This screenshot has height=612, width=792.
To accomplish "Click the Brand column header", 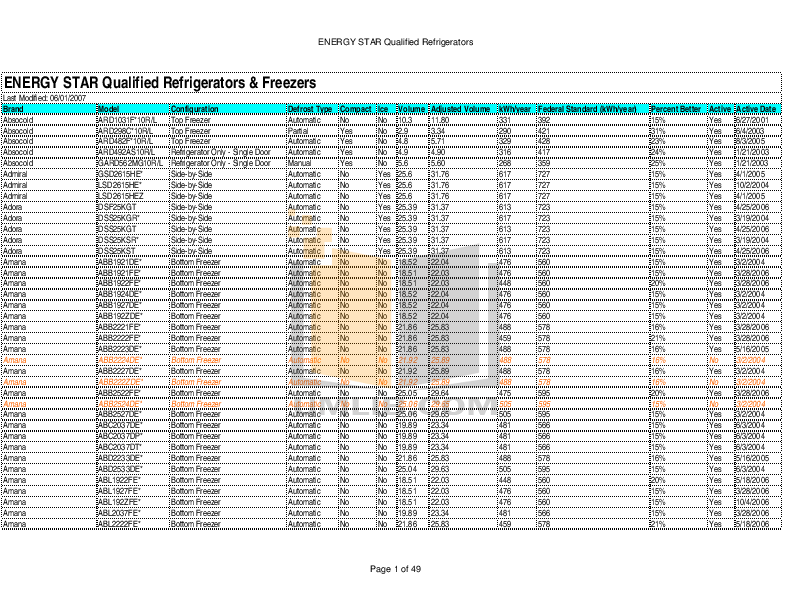I will (x=14, y=108).
